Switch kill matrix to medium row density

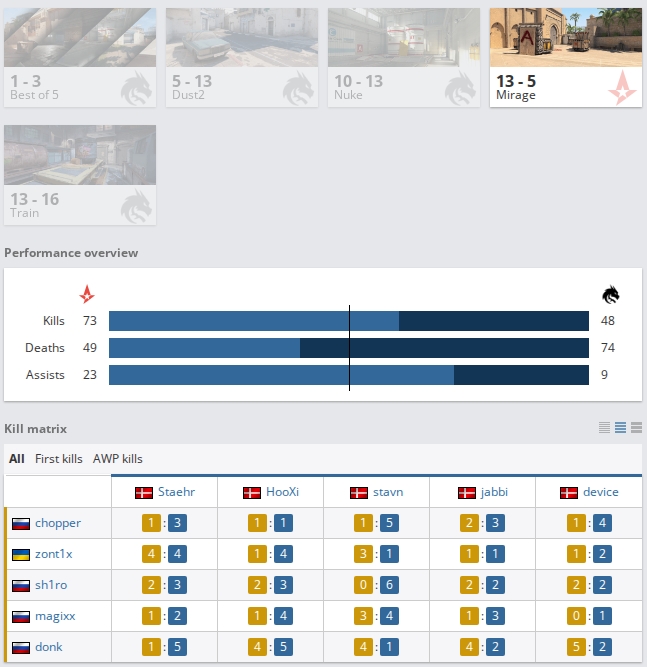point(621,428)
